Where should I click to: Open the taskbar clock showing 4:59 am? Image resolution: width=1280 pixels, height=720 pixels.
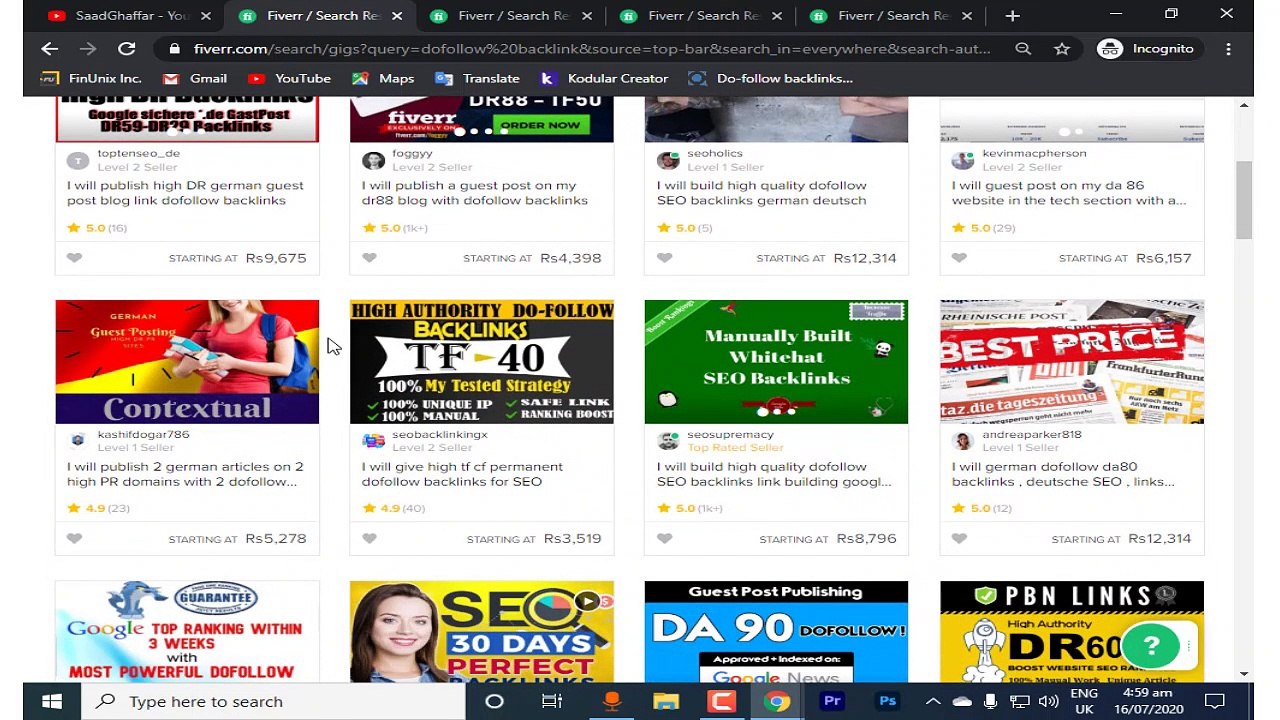tap(1148, 701)
